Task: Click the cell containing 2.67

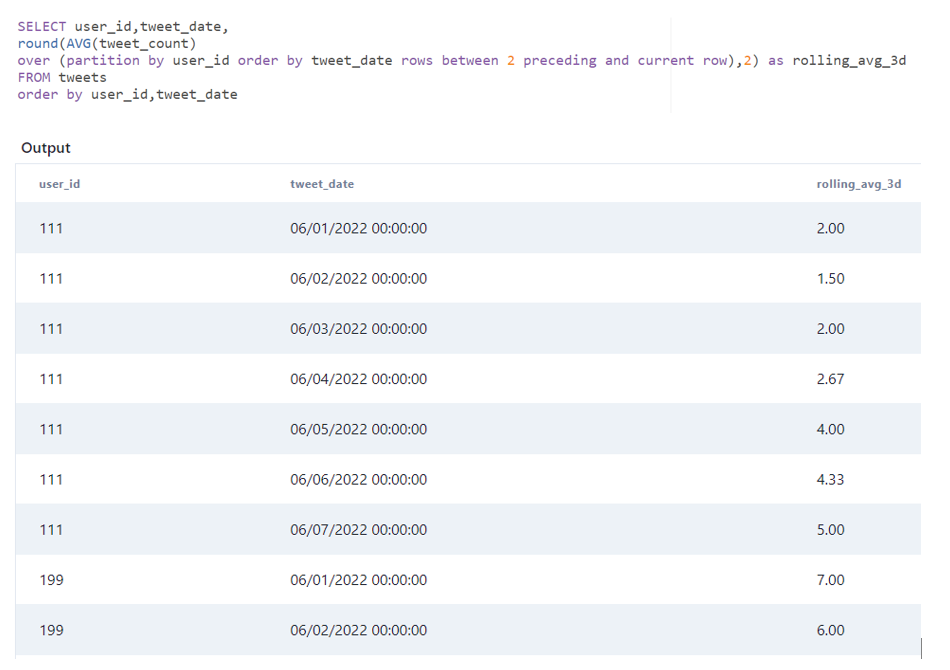Action: pyautogui.click(x=830, y=379)
